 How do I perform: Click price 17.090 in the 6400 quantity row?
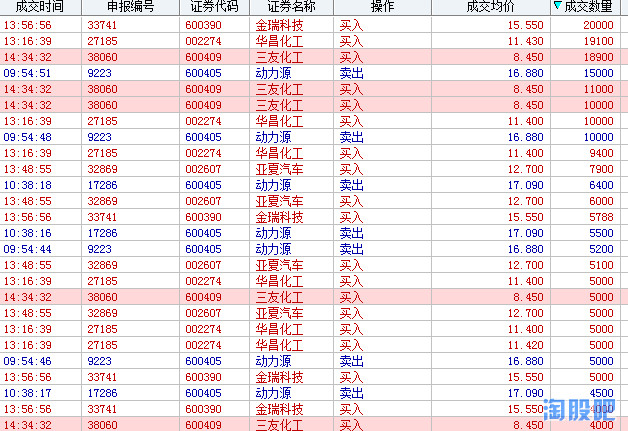525,185
